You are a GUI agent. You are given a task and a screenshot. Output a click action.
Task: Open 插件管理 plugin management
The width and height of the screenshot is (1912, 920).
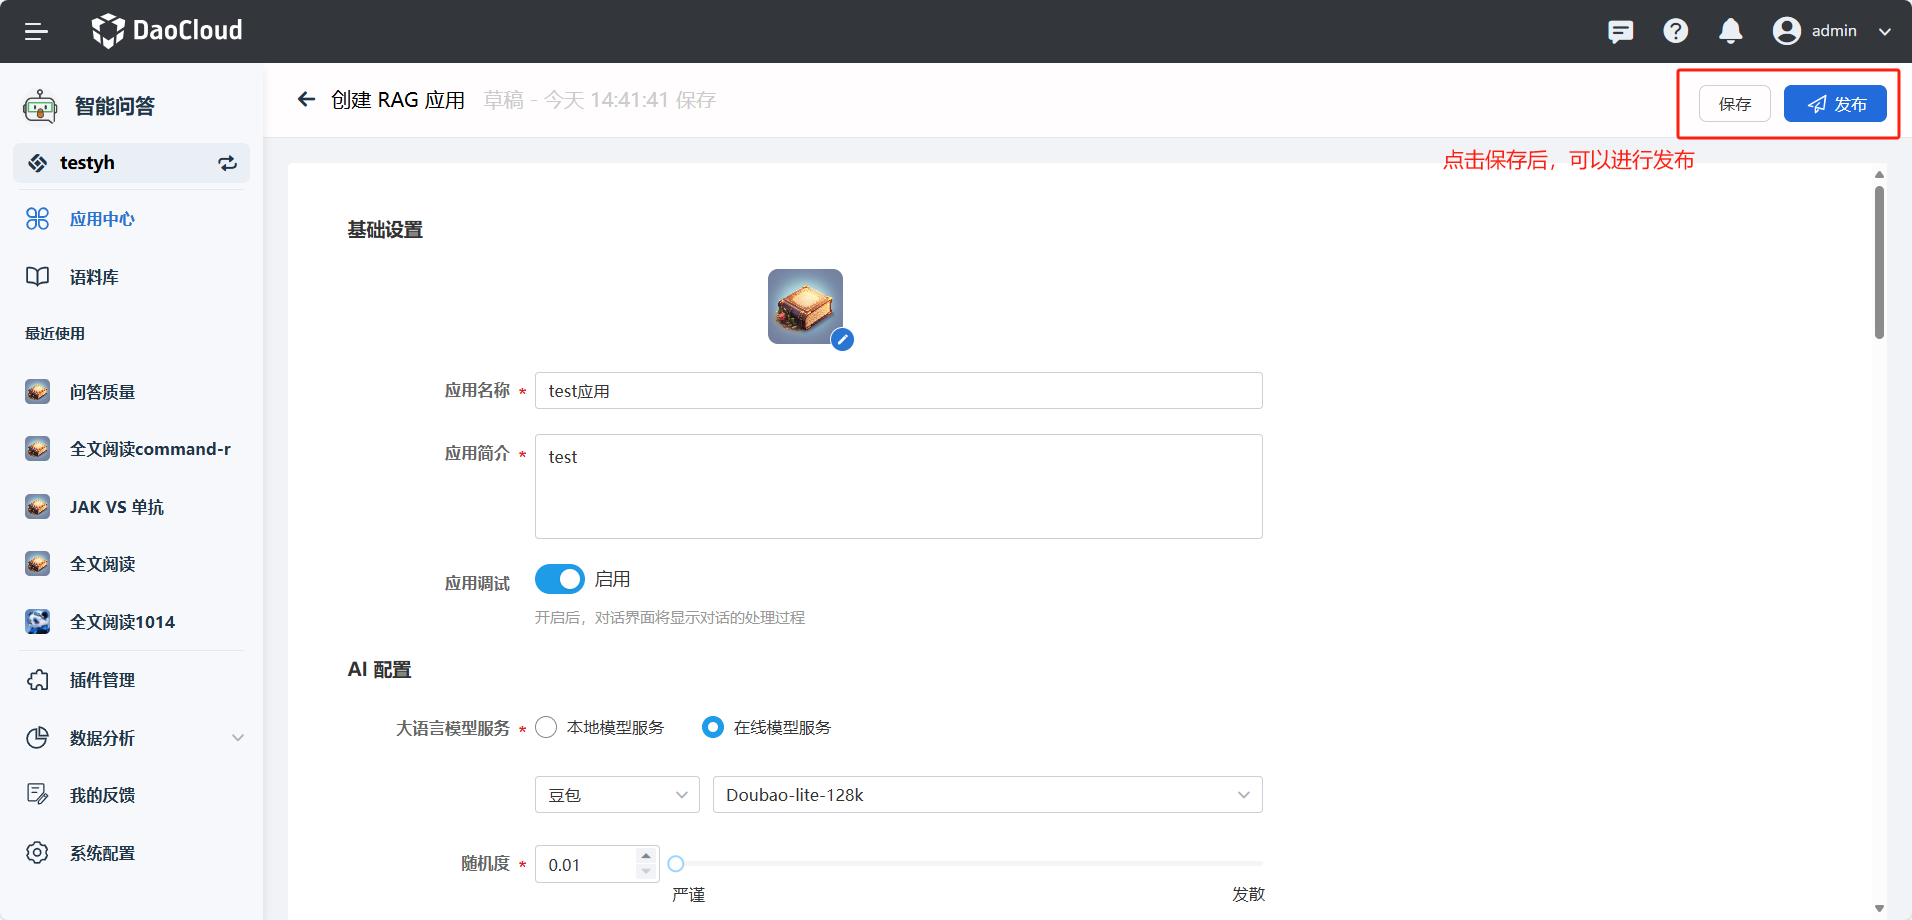[102, 680]
